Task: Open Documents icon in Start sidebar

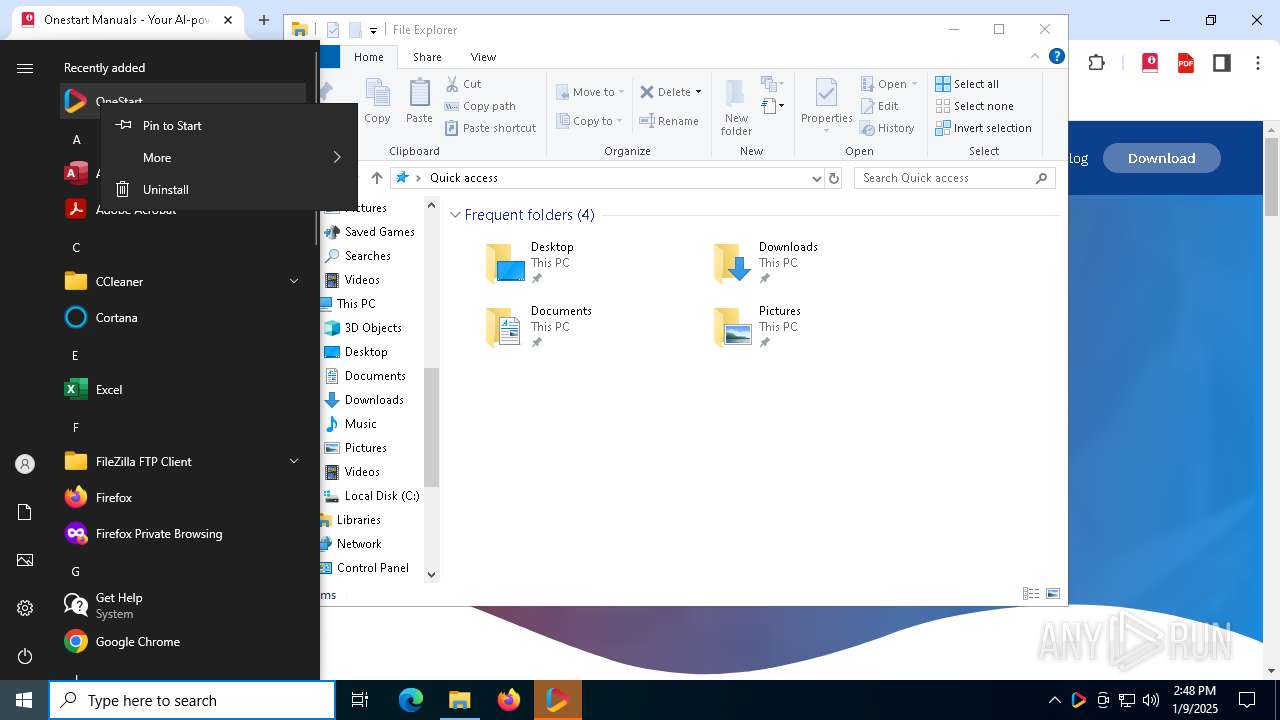Action: click(x=25, y=512)
